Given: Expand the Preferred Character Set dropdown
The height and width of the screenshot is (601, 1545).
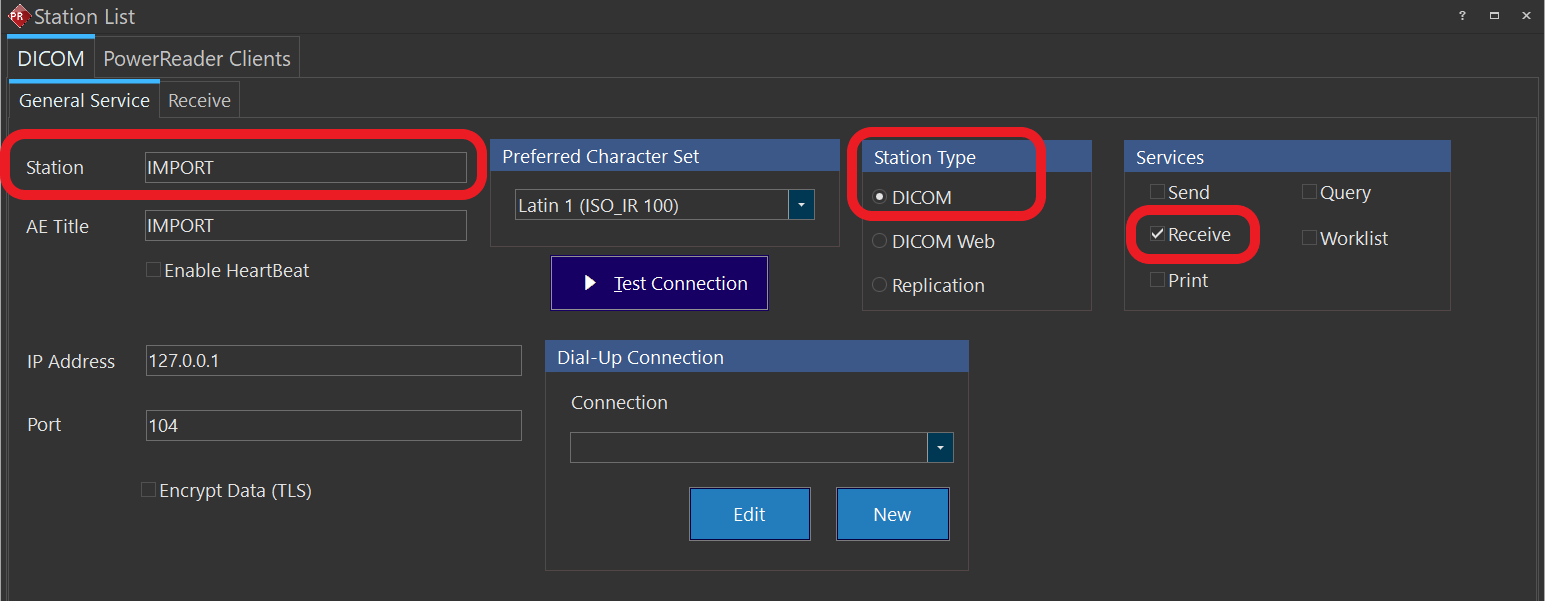Looking at the screenshot, I should (801, 206).
